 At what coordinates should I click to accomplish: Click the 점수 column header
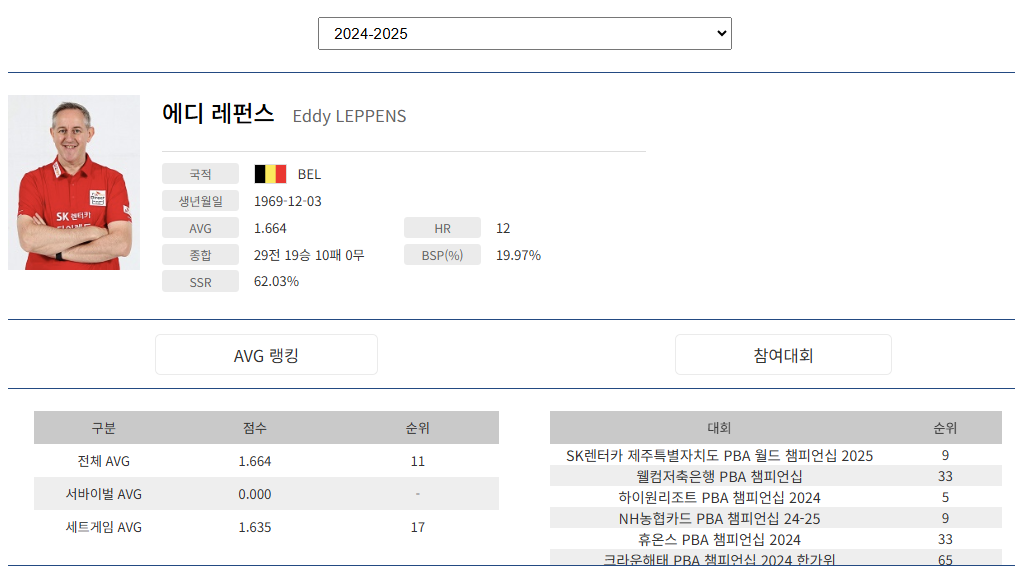pyautogui.click(x=254, y=428)
